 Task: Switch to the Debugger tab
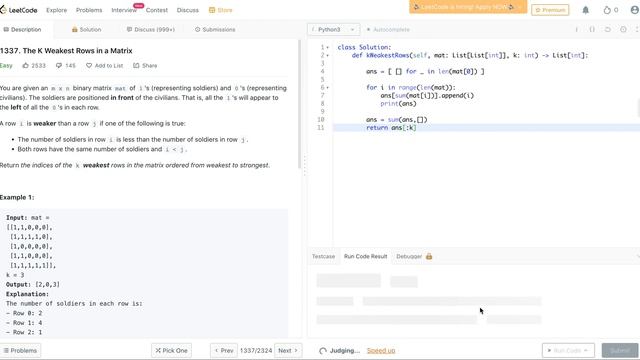click(409, 256)
